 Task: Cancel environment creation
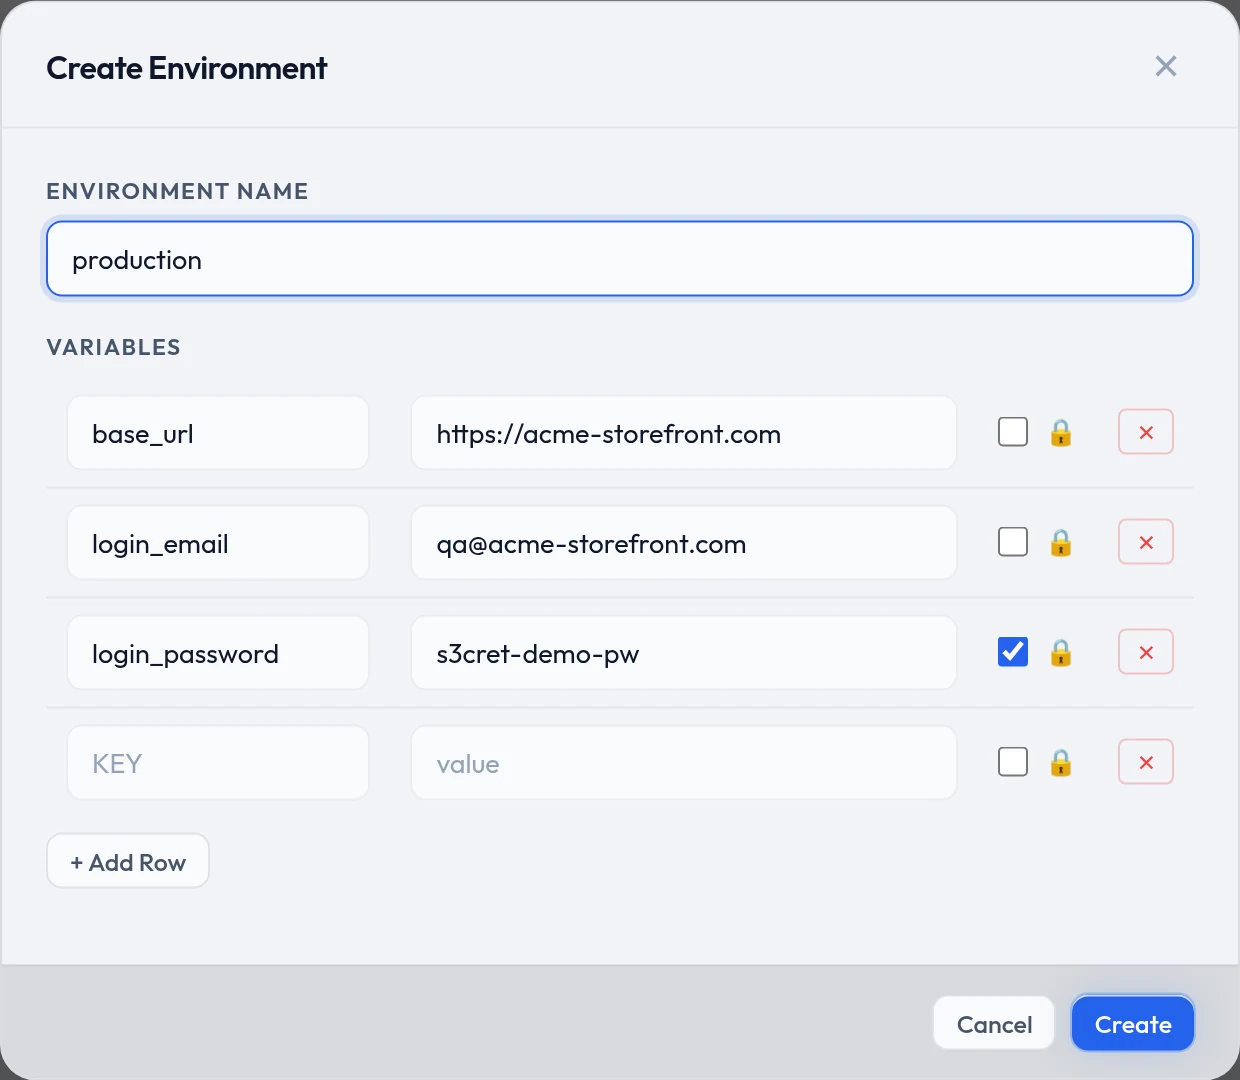[994, 1024]
